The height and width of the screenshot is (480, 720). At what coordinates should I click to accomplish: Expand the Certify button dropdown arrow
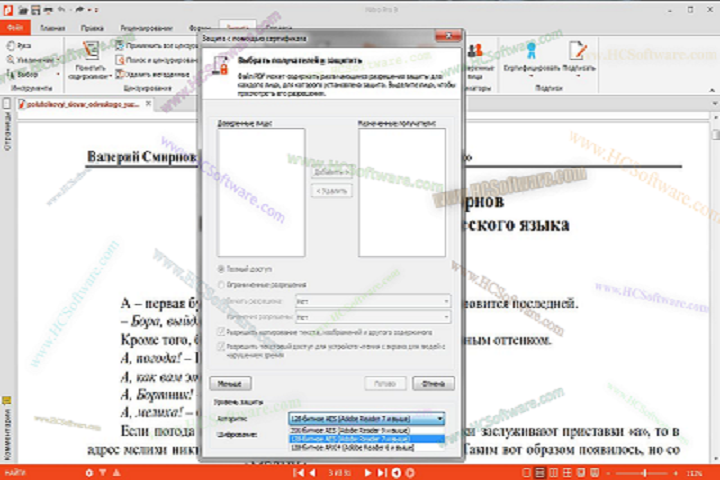531,76
